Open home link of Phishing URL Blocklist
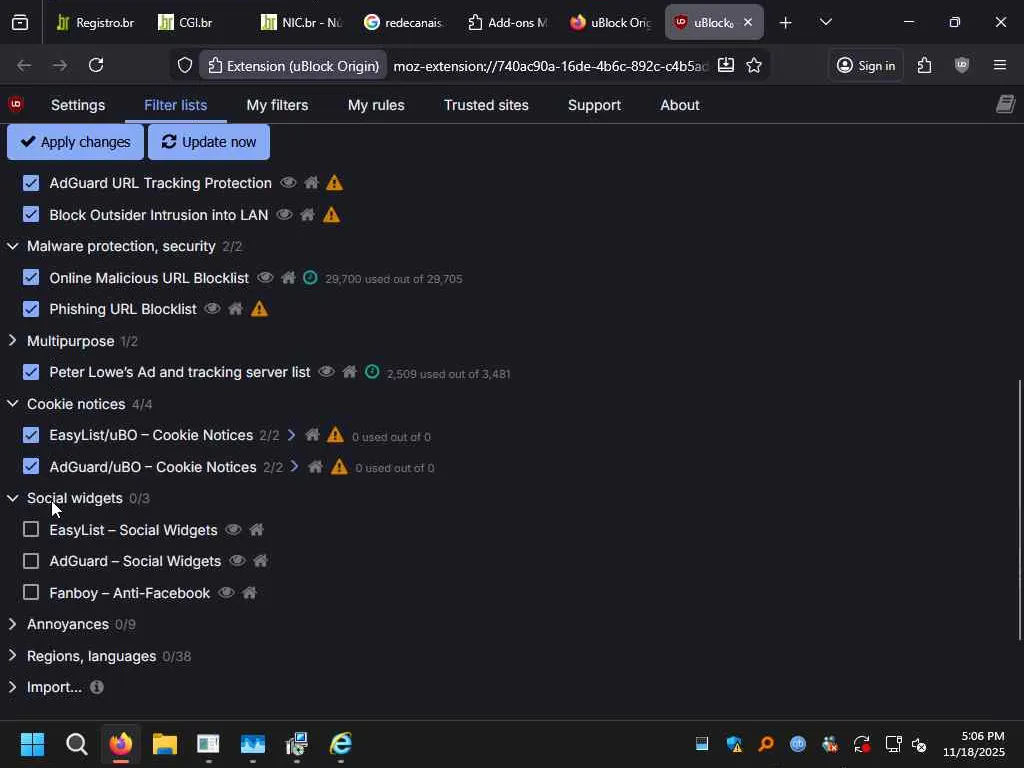This screenshot has height=768, width=1024. pyautogui.click(x=236, y=309)
